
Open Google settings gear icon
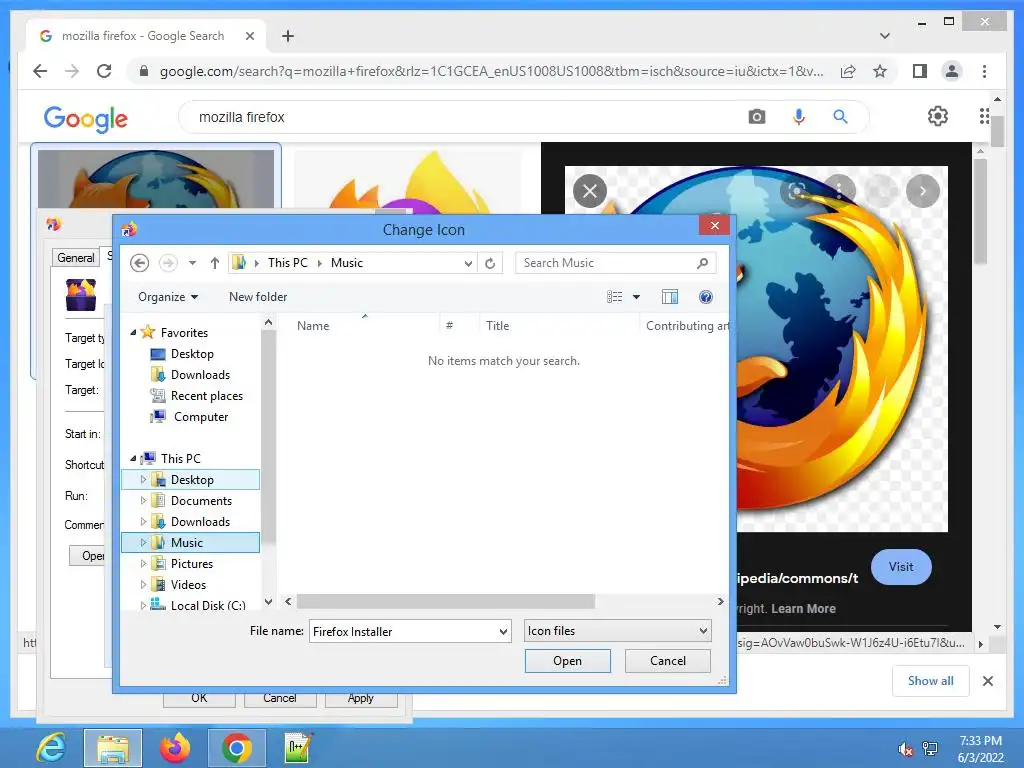click(x=938, y=116)
